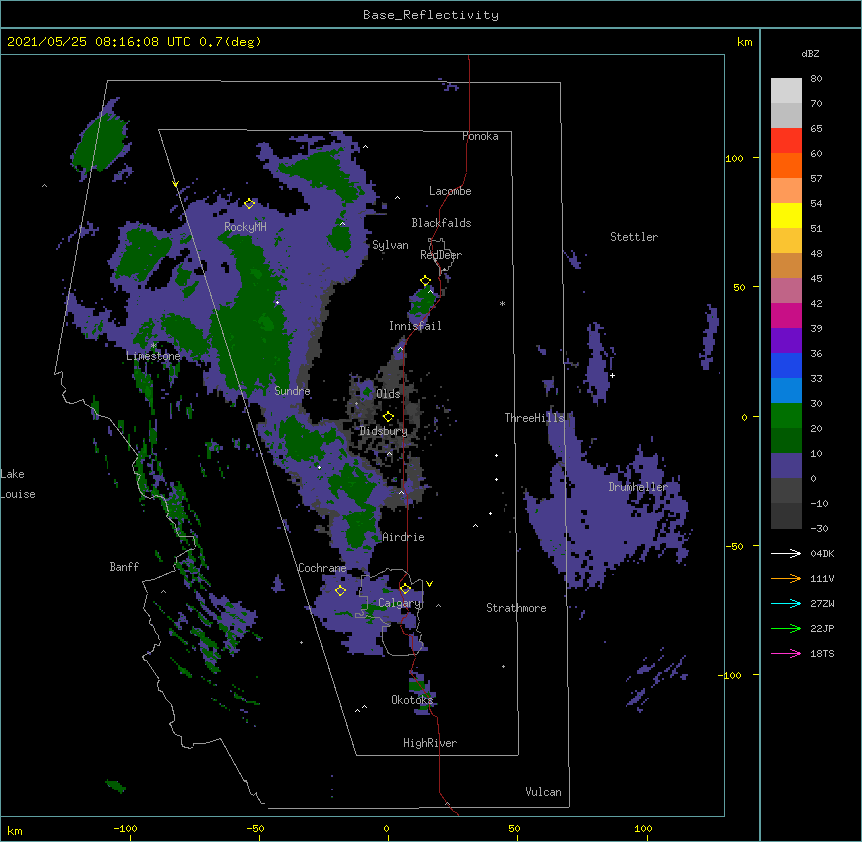Image resolution: width=862 pixels, height=842 pixels.
Task: Click the Airdrie city label
Action: [x=404, y=538]
